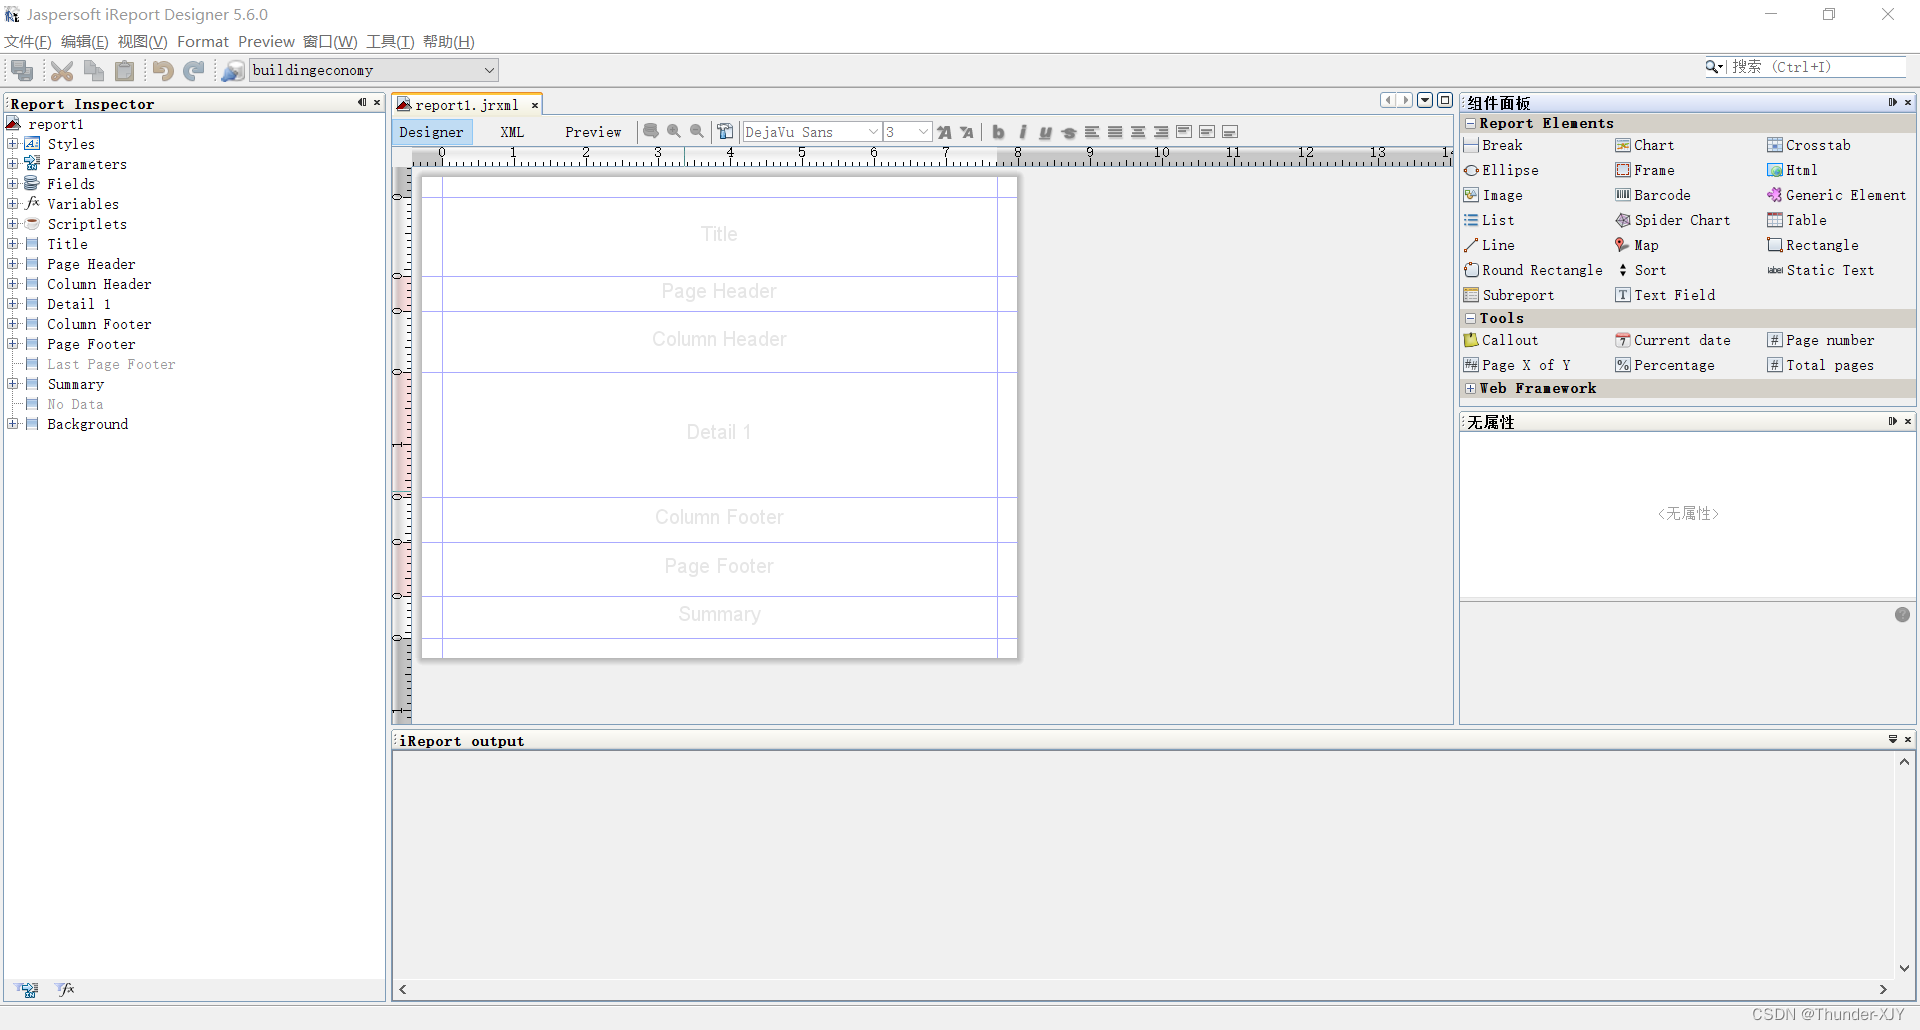Expand the Variables node
The width and height of the screenshot is (1920, 1030).
point(13,204)
